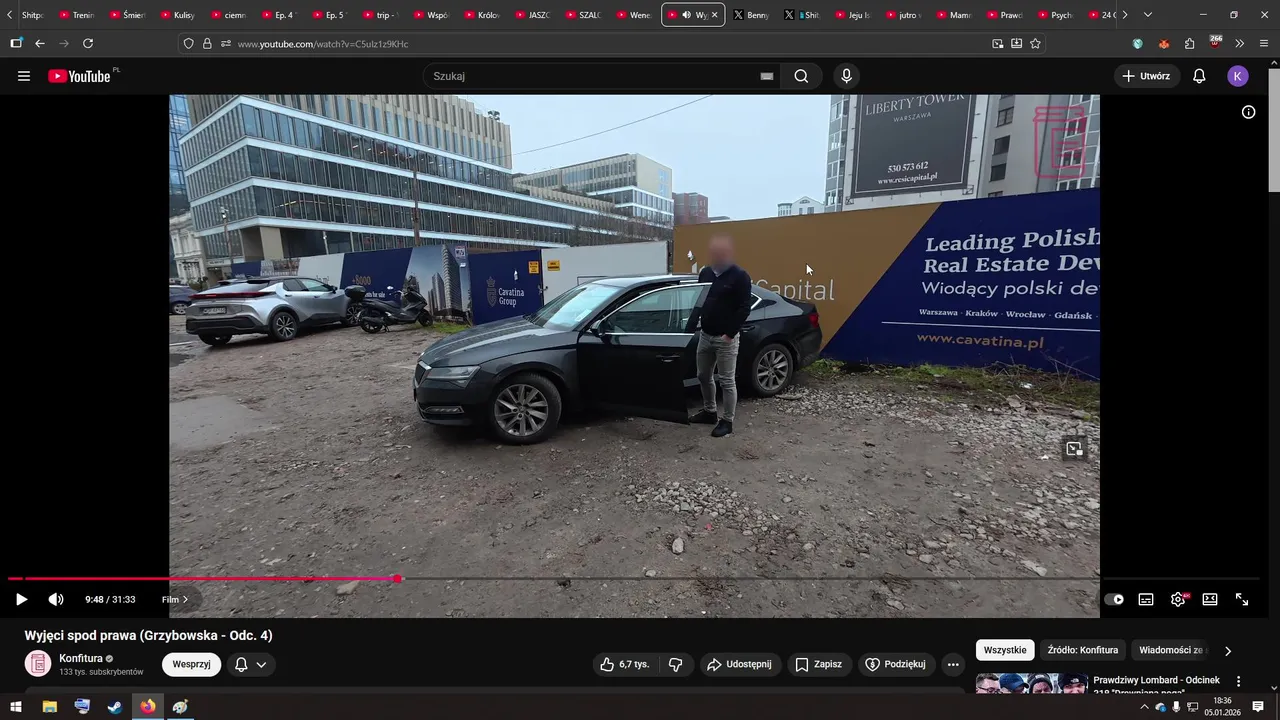Image resolution: width=1280 pixels, height=720 pixels.
Task: Open the account avatar K menu
Action: 1238,76
